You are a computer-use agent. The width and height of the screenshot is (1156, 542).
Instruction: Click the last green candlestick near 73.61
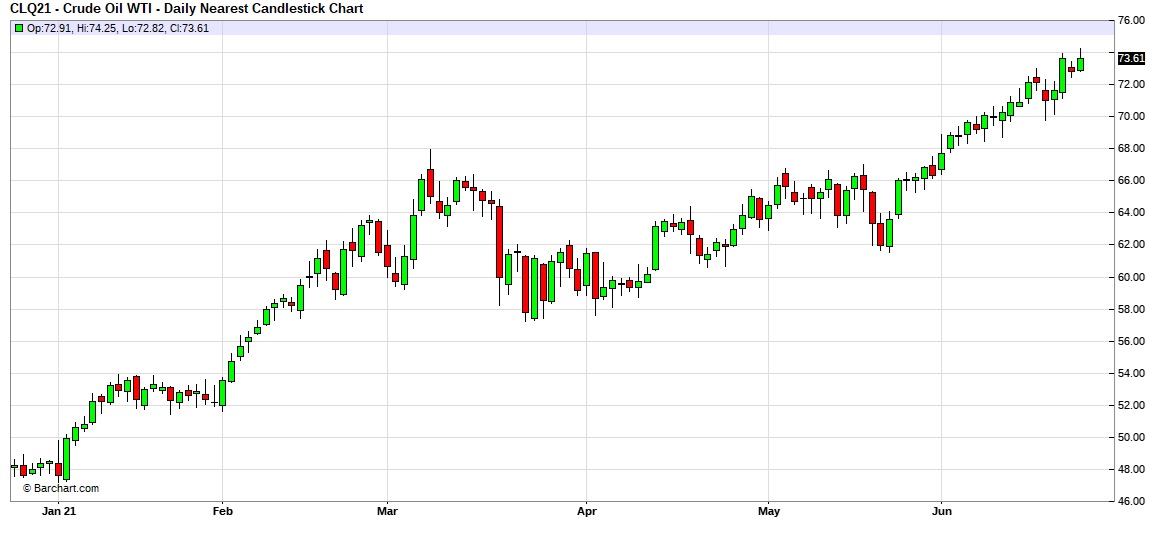tap(1080, 63)
